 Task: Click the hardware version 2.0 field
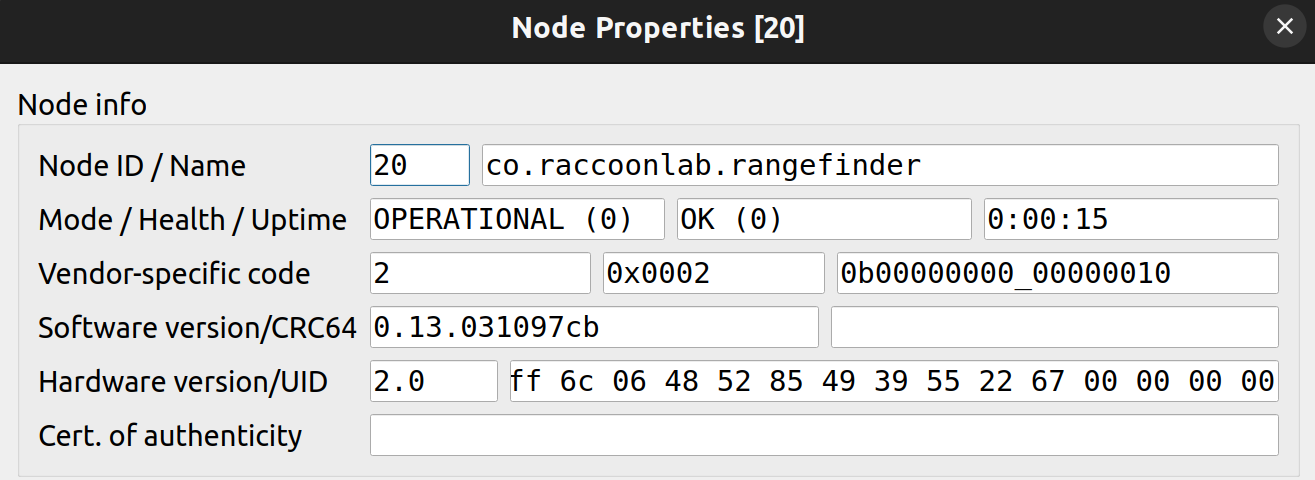[x=434, y=381]
